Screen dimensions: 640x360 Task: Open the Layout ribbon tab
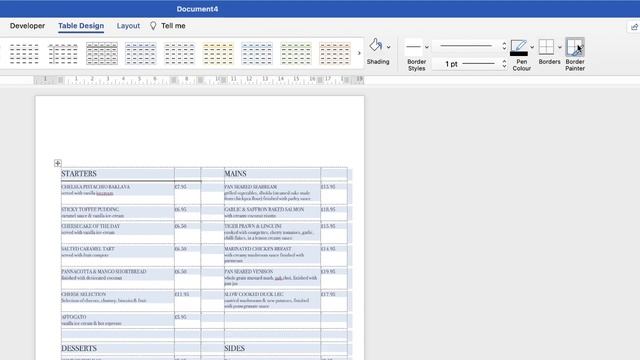(x=128, y=26)
